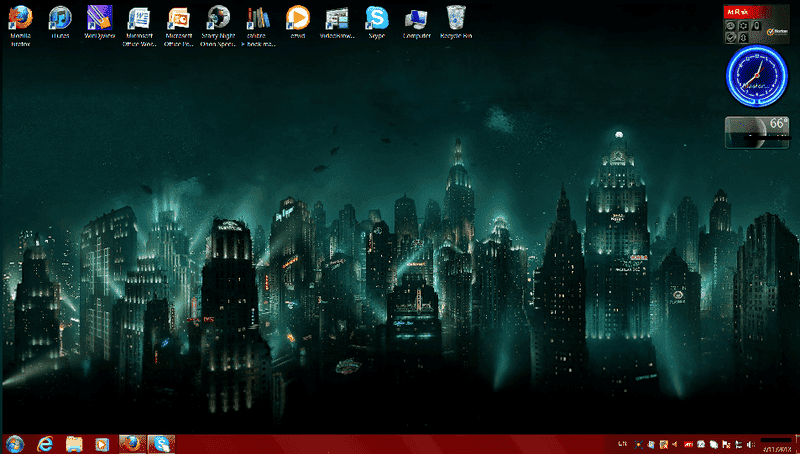Click the taskbar date and time
The height and width of the screenshot is (454, 800).
(776, 444)
